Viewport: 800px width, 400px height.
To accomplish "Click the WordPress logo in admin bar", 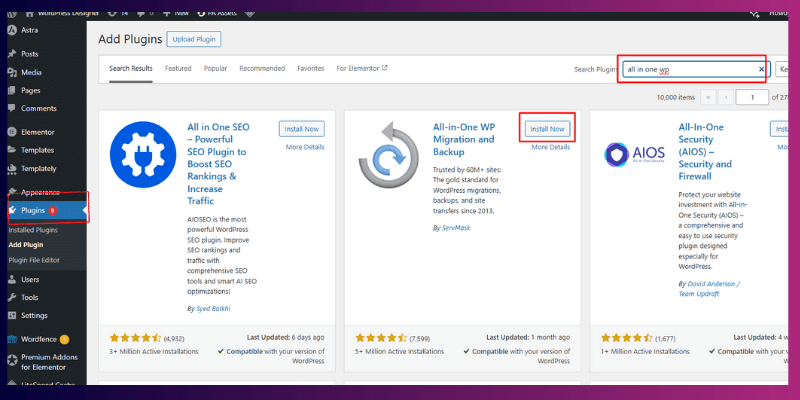I will click(x=12, y=14).
